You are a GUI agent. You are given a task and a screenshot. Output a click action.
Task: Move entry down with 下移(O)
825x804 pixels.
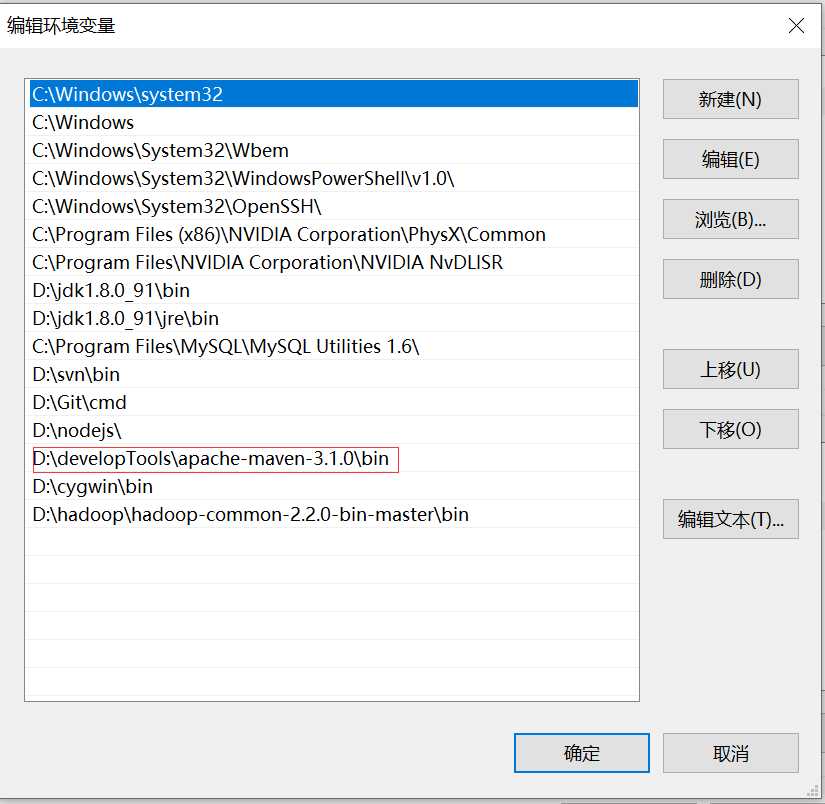[x=730, y=429]
